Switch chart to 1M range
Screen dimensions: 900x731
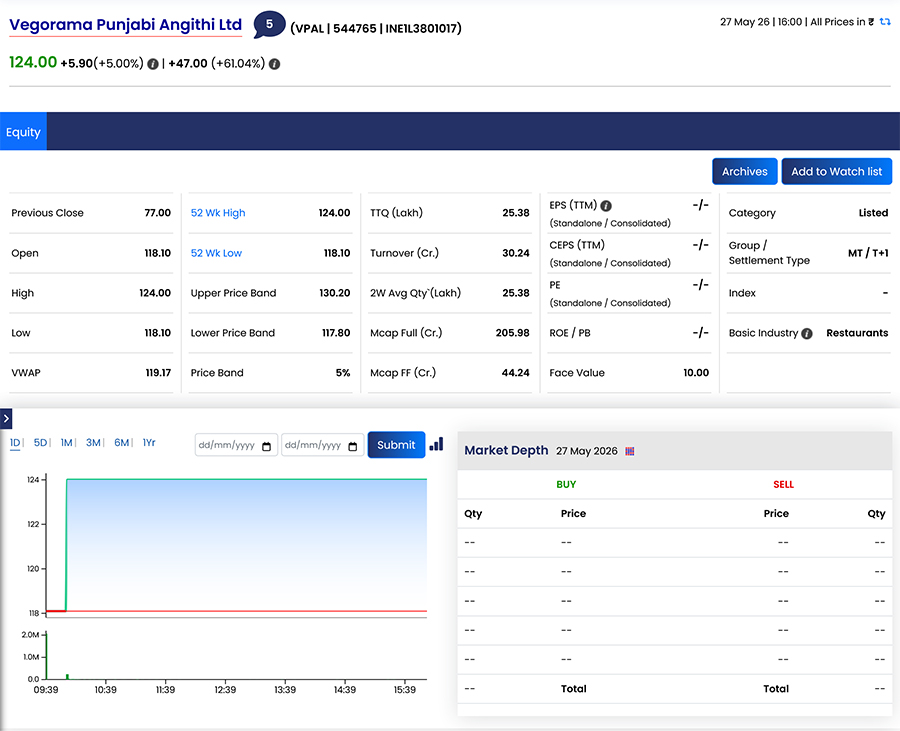click(67, 442)
